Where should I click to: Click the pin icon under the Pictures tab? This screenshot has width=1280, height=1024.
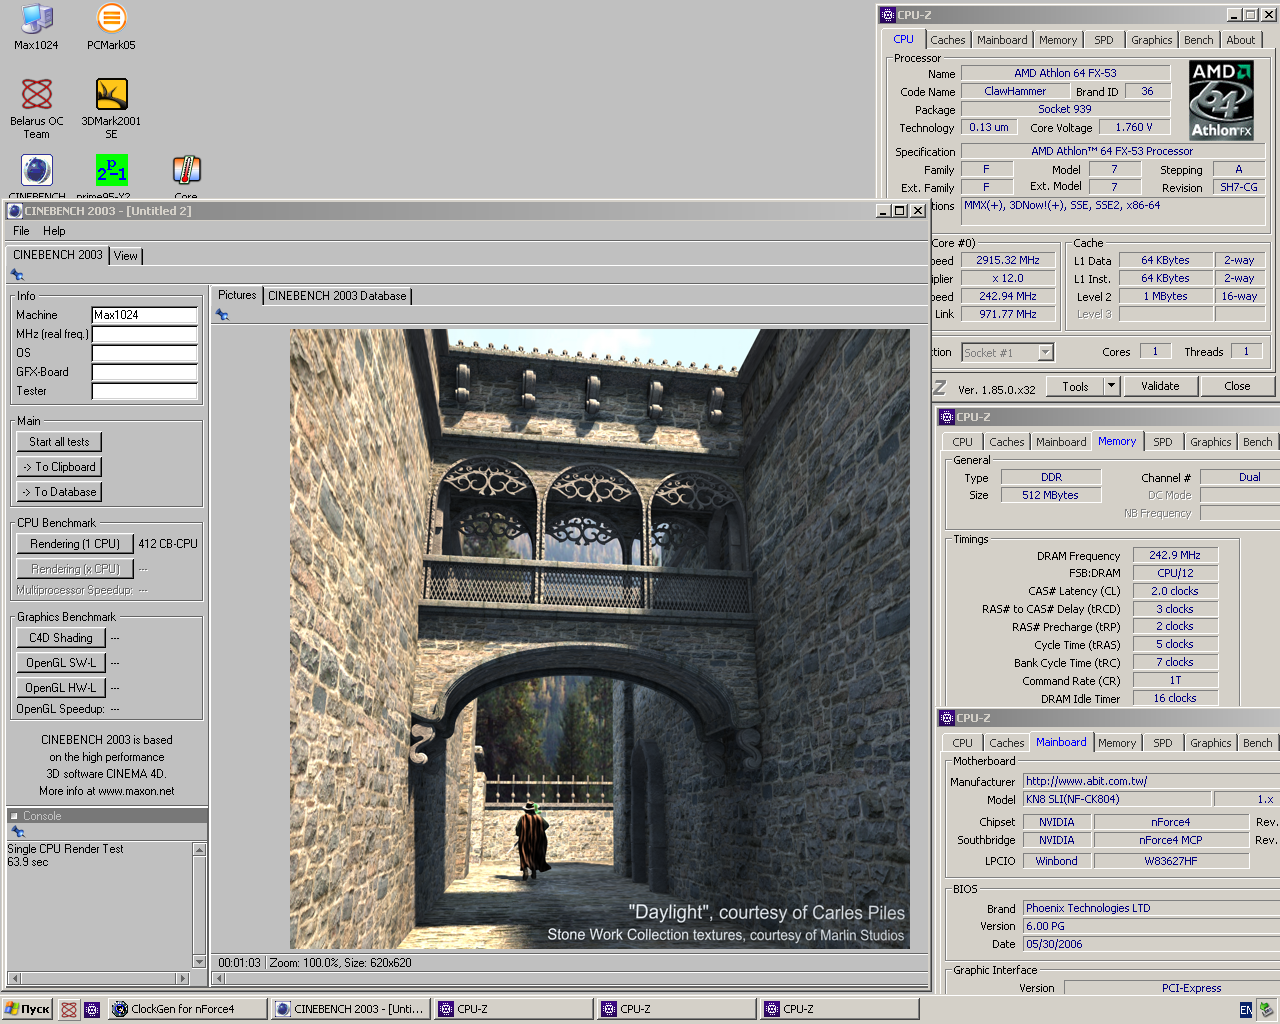[x=222, y=314]
